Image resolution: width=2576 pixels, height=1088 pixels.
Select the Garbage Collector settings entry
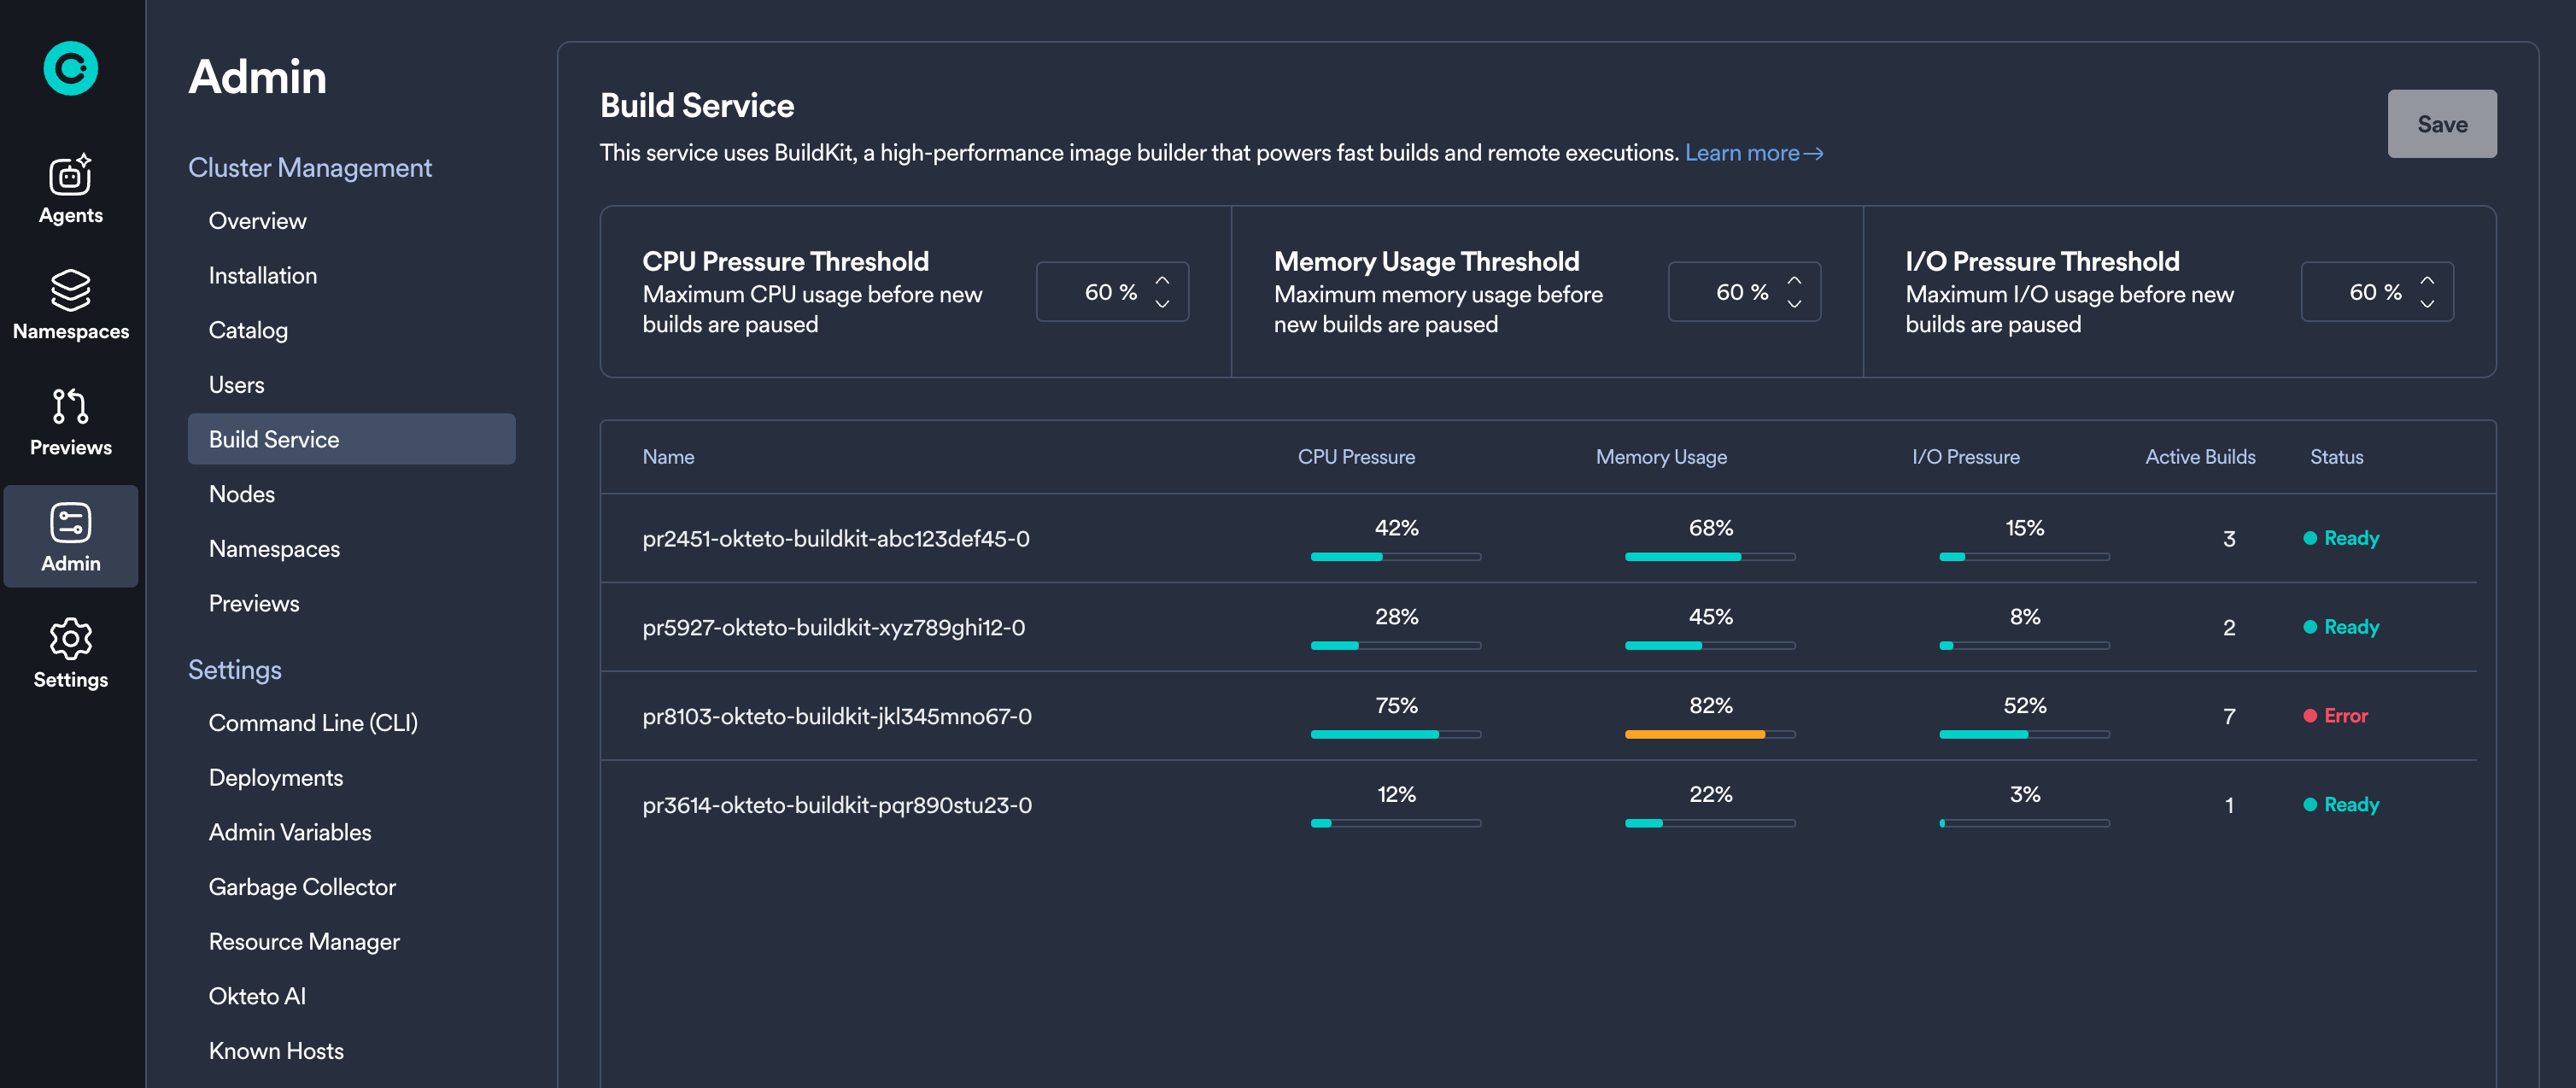pos(302,886)
